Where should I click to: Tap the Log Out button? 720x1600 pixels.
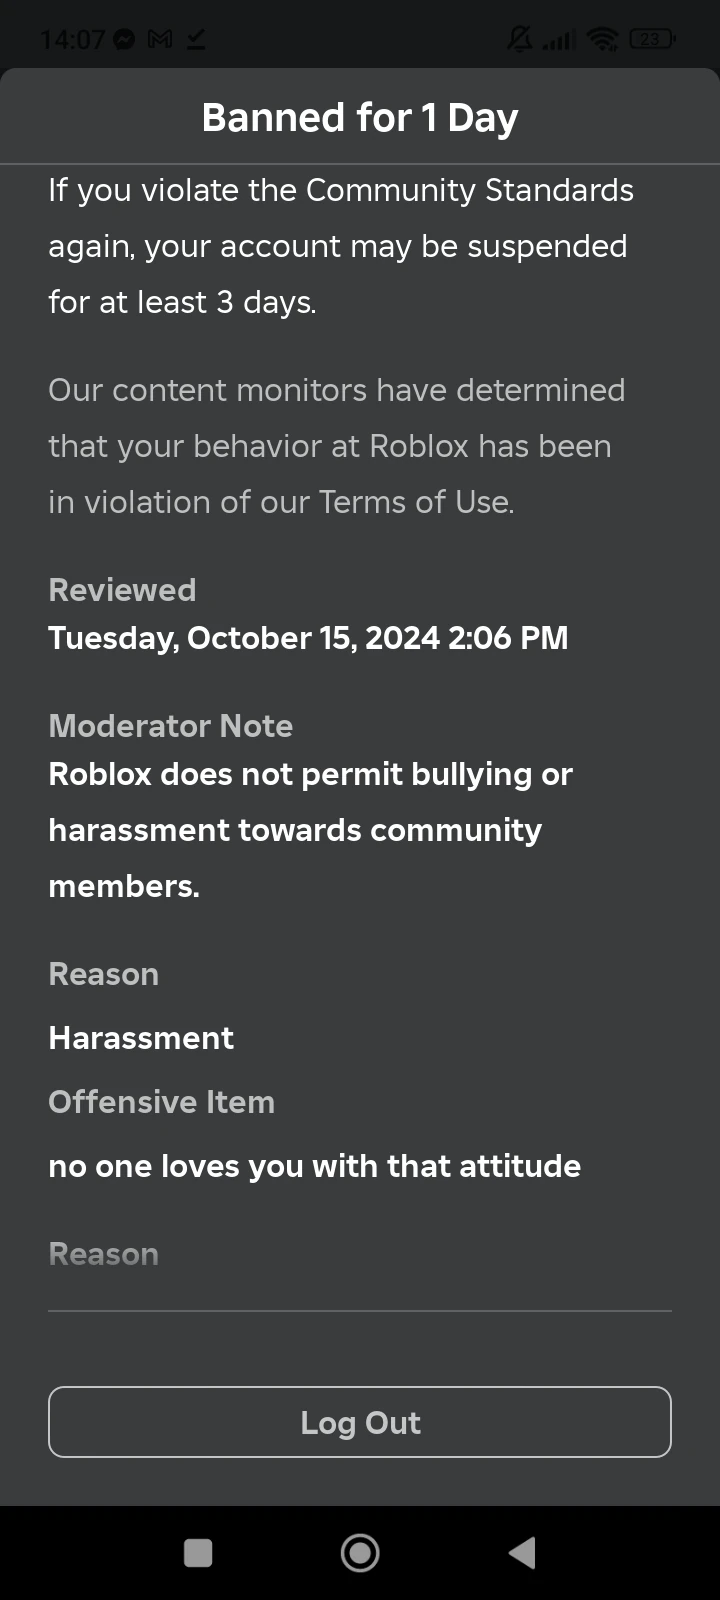coord(360,1422)
